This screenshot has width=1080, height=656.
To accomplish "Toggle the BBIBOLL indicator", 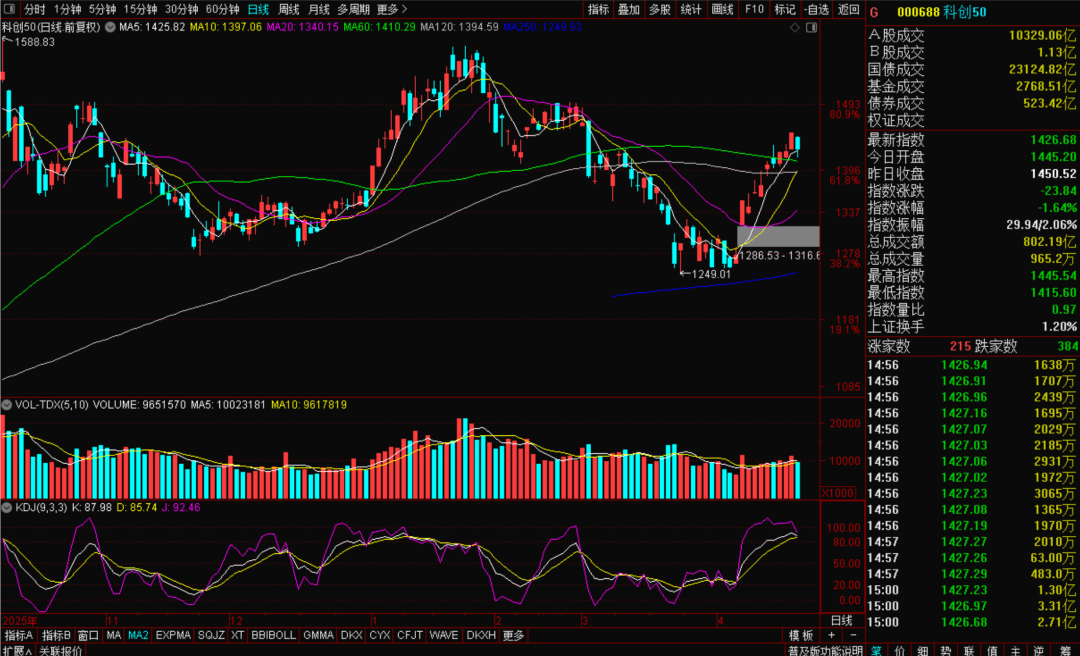I will point(273,635).
